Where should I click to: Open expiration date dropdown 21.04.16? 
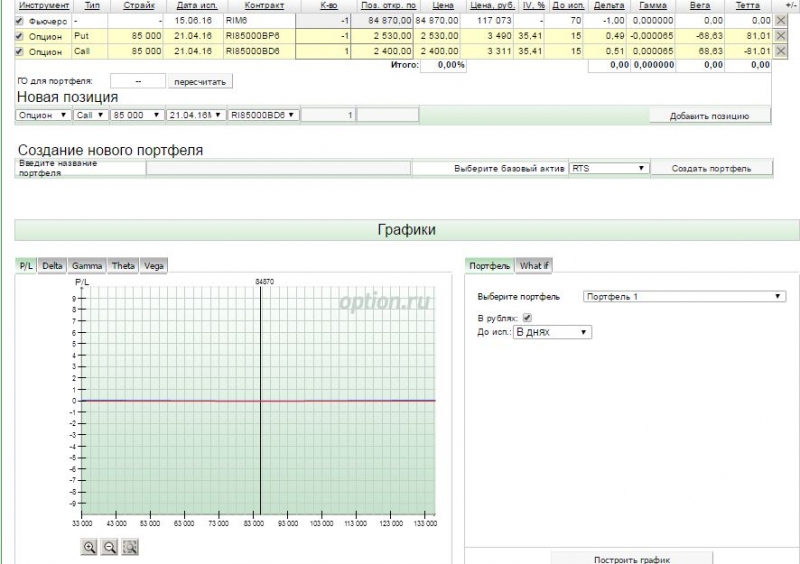pyautogui.click(x=195, y=115)
